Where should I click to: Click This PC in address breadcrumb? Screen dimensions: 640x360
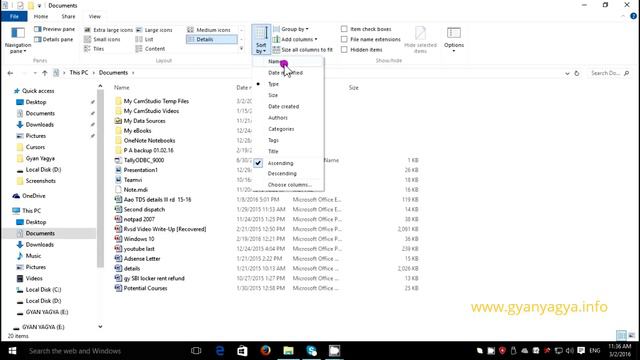coord(79,73)
